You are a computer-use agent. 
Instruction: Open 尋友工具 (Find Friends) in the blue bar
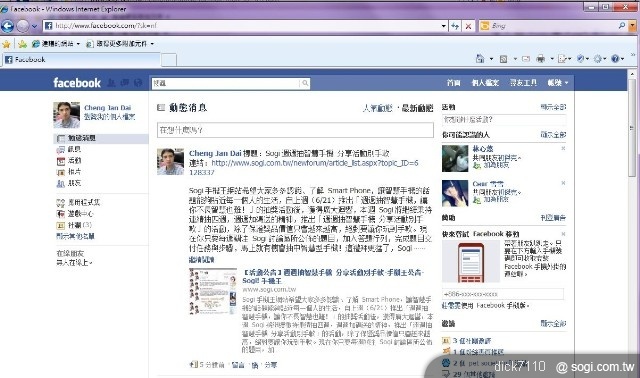523,83
